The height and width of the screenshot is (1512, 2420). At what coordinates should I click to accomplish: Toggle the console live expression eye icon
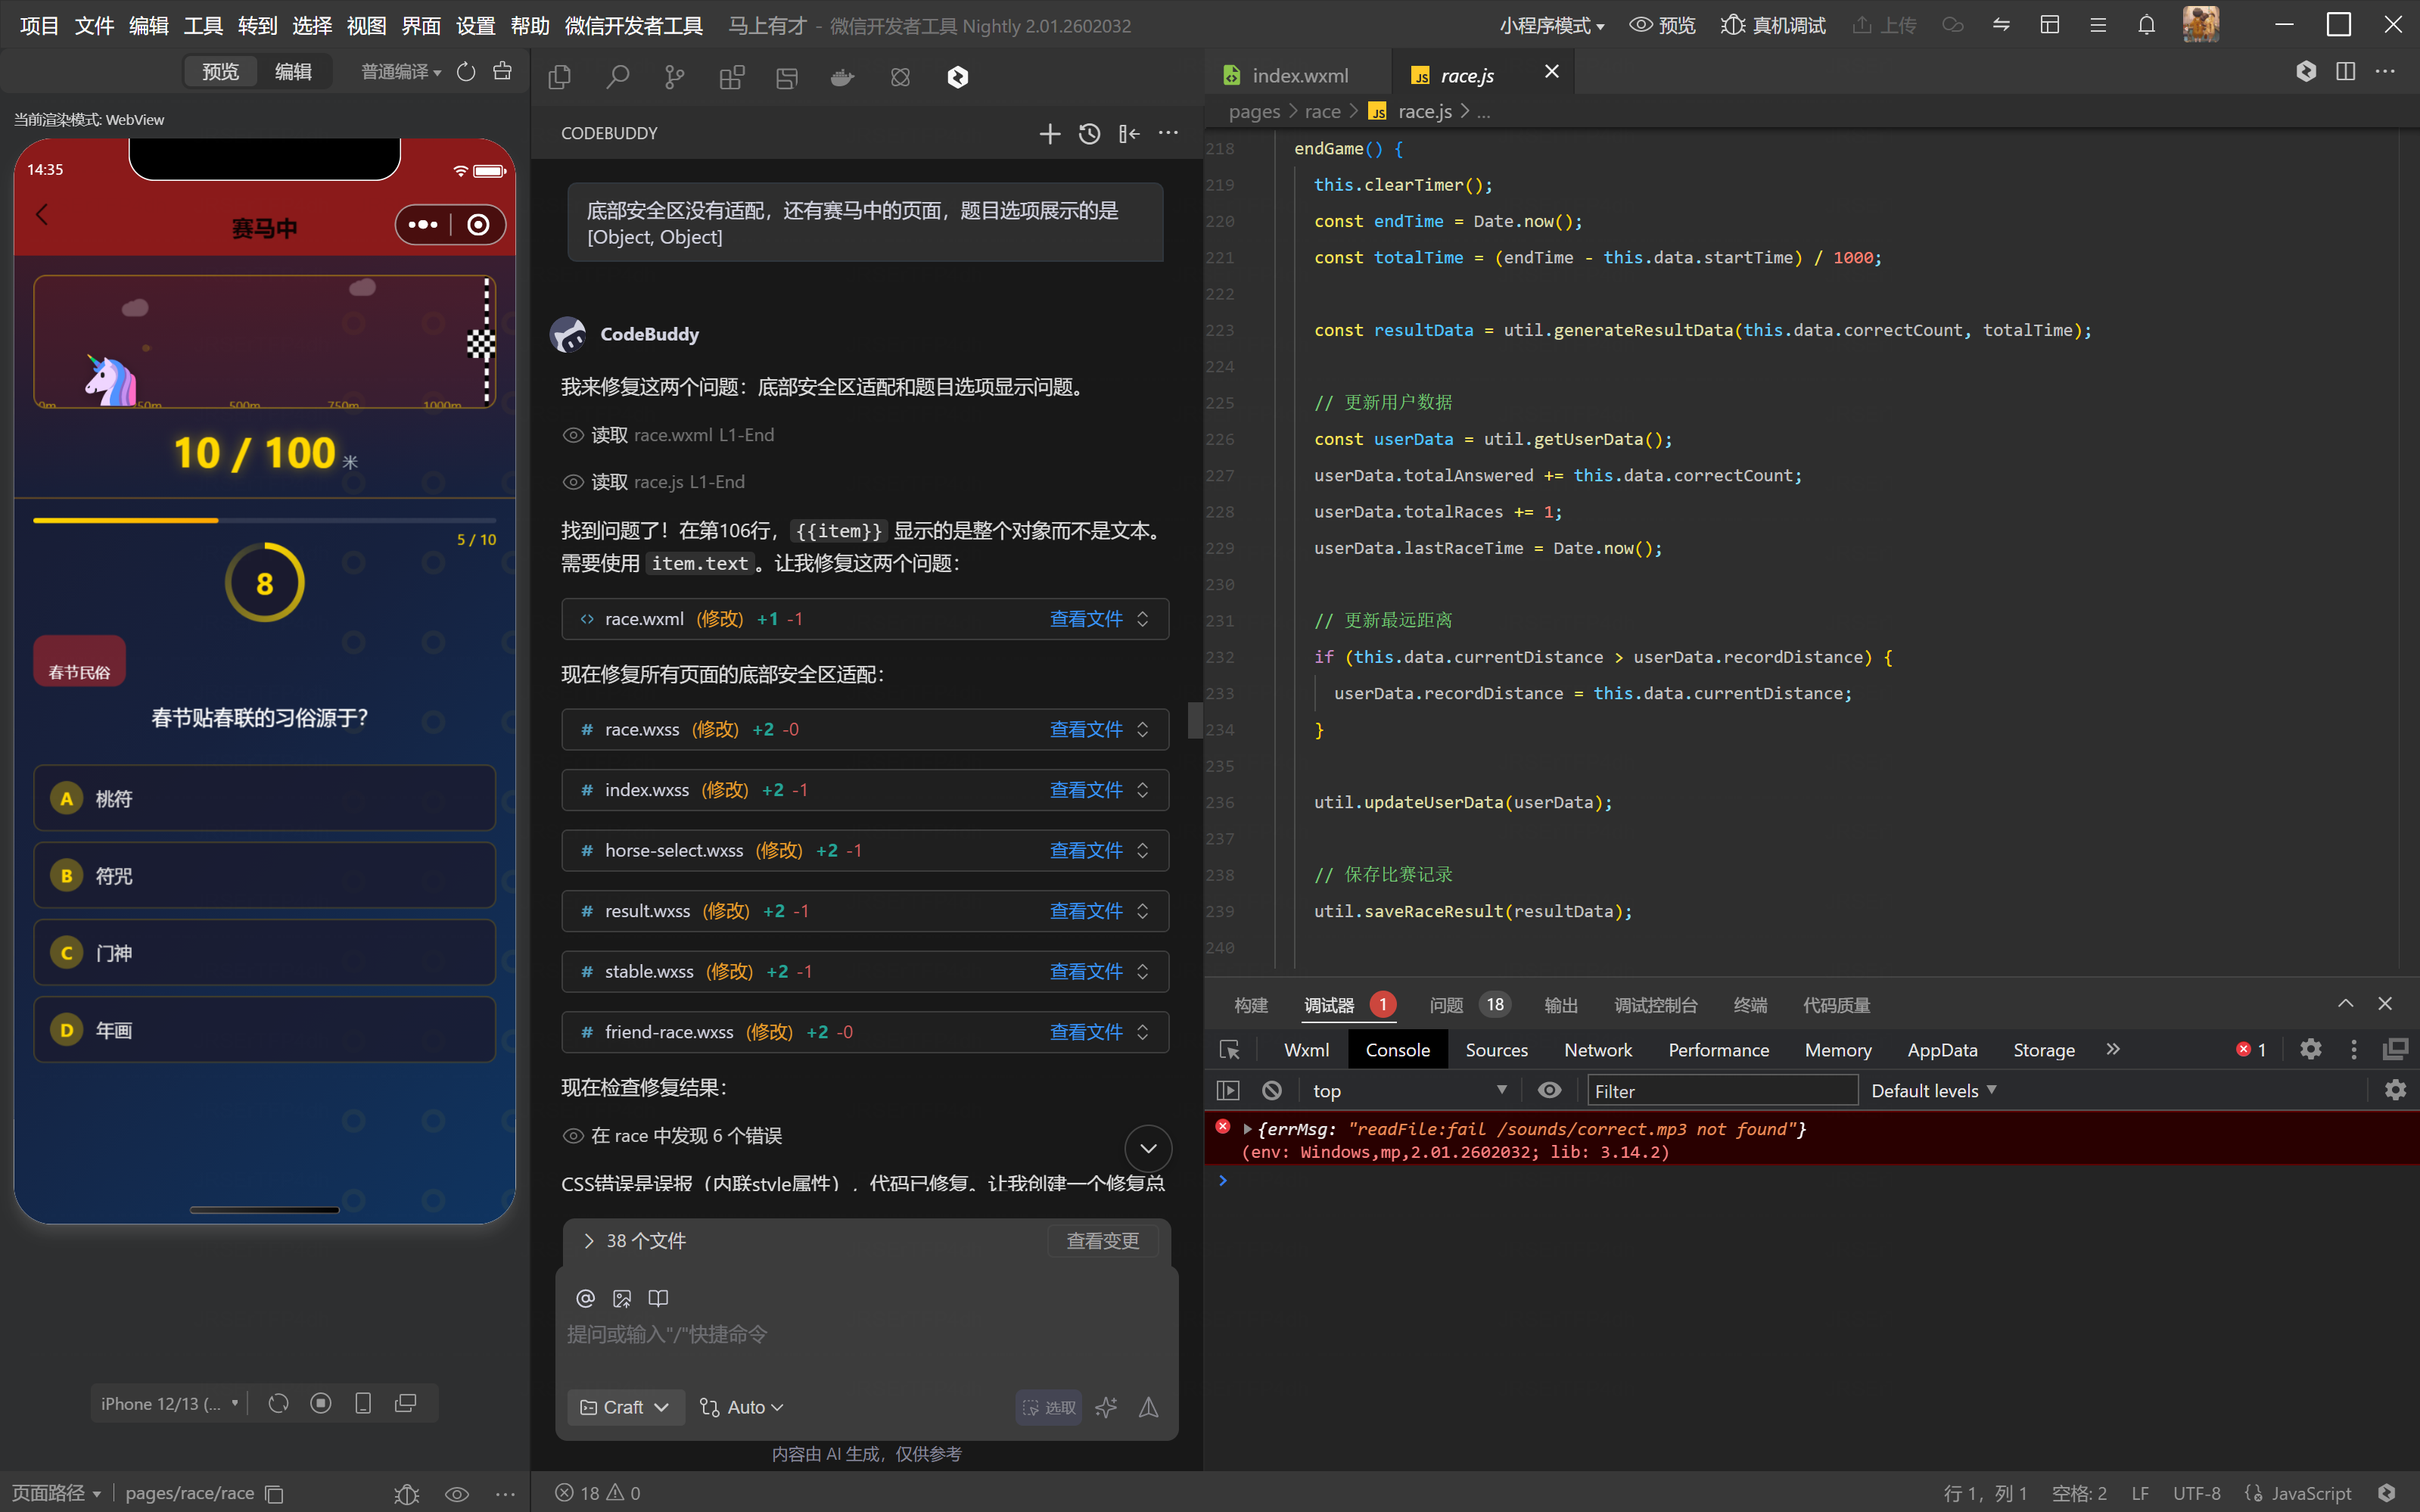(1549, 1091)
